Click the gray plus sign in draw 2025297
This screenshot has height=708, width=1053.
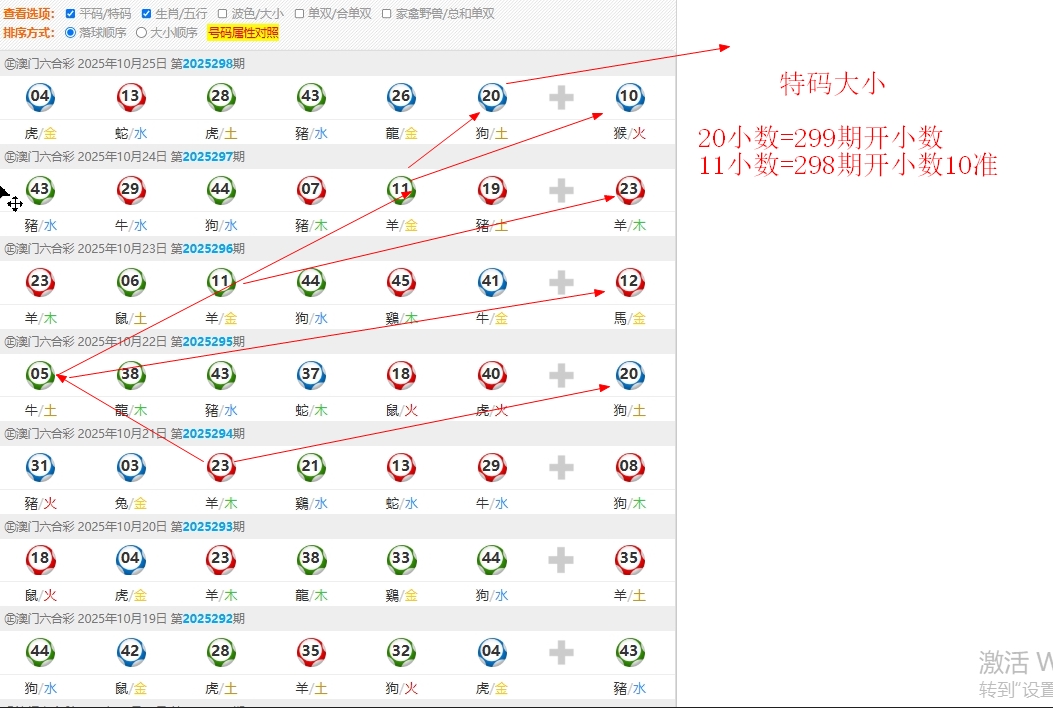point(562,190)
